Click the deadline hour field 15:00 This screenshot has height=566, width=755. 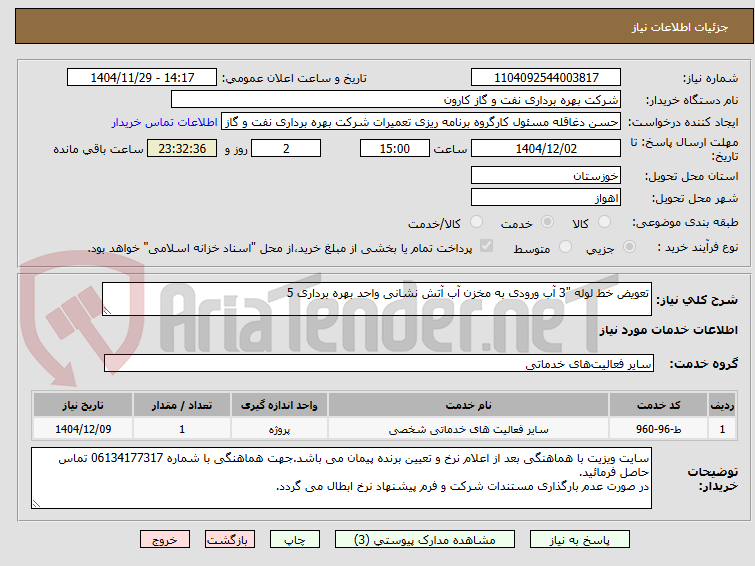pos(395,148)
